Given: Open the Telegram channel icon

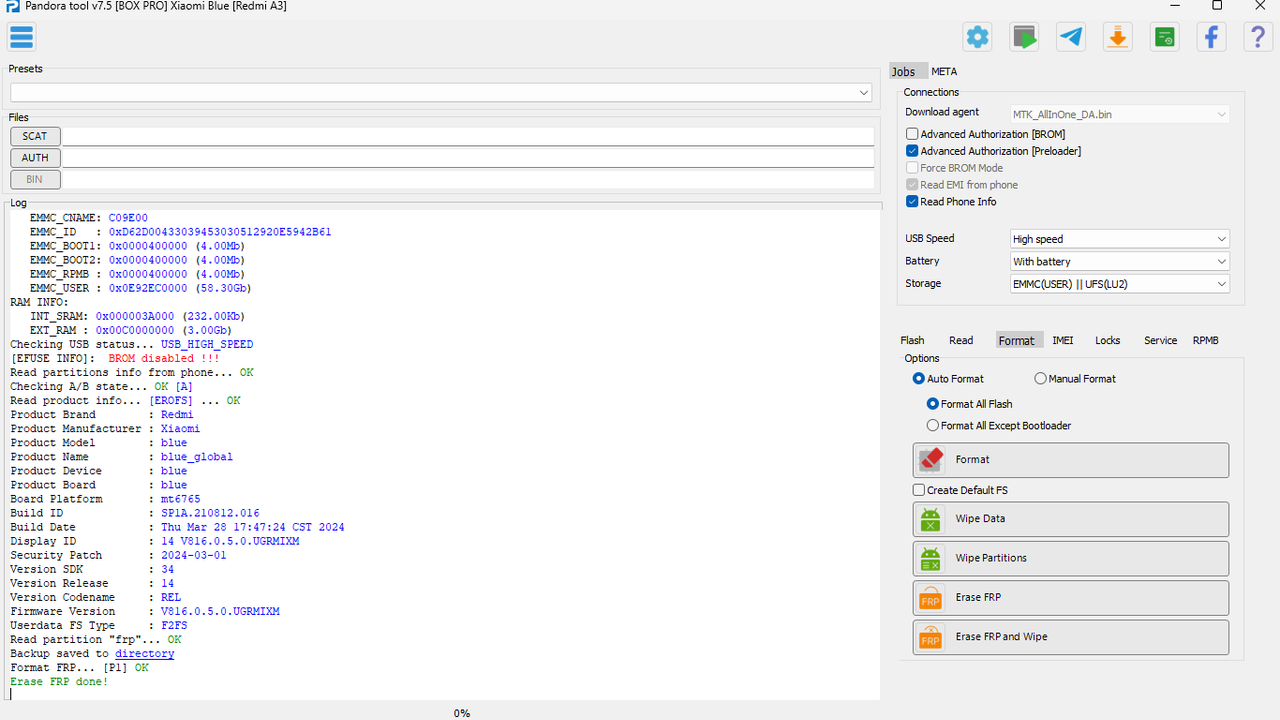Looking at the screenshot, I should pos(1071,38).
